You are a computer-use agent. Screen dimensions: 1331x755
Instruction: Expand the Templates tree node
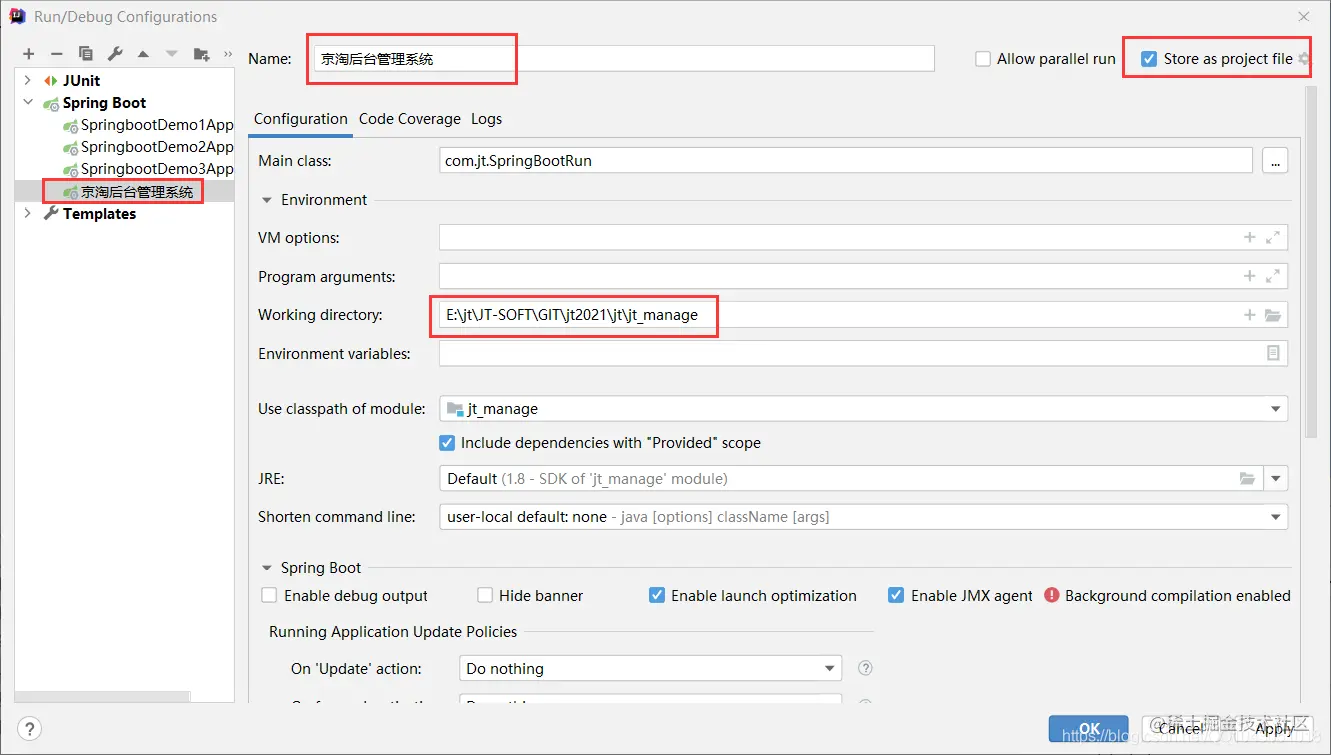(x=28, y=214)
